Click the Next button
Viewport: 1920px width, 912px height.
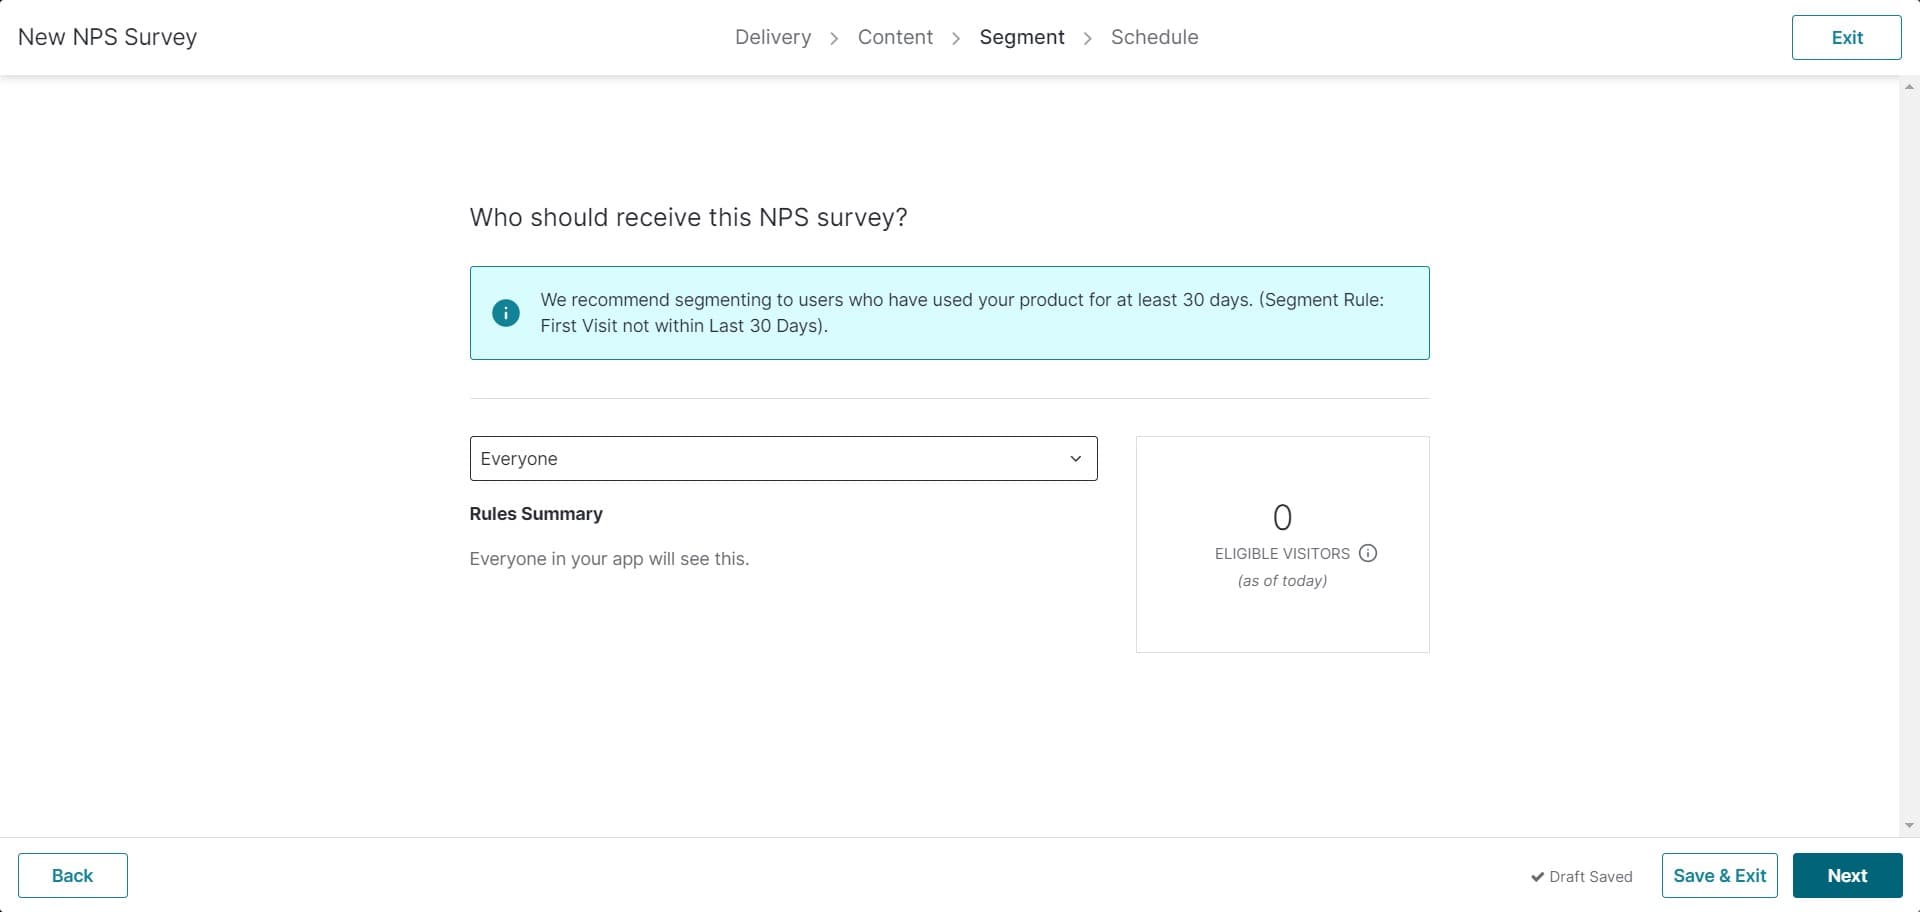[x=1847, y=875]
